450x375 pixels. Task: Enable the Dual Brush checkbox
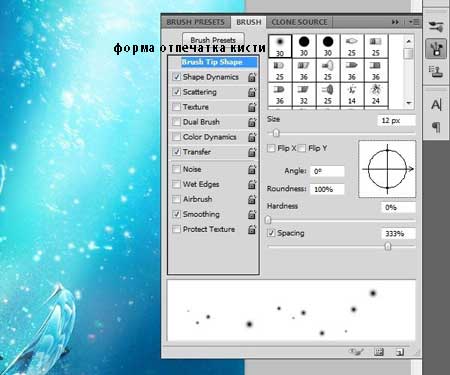177,122
